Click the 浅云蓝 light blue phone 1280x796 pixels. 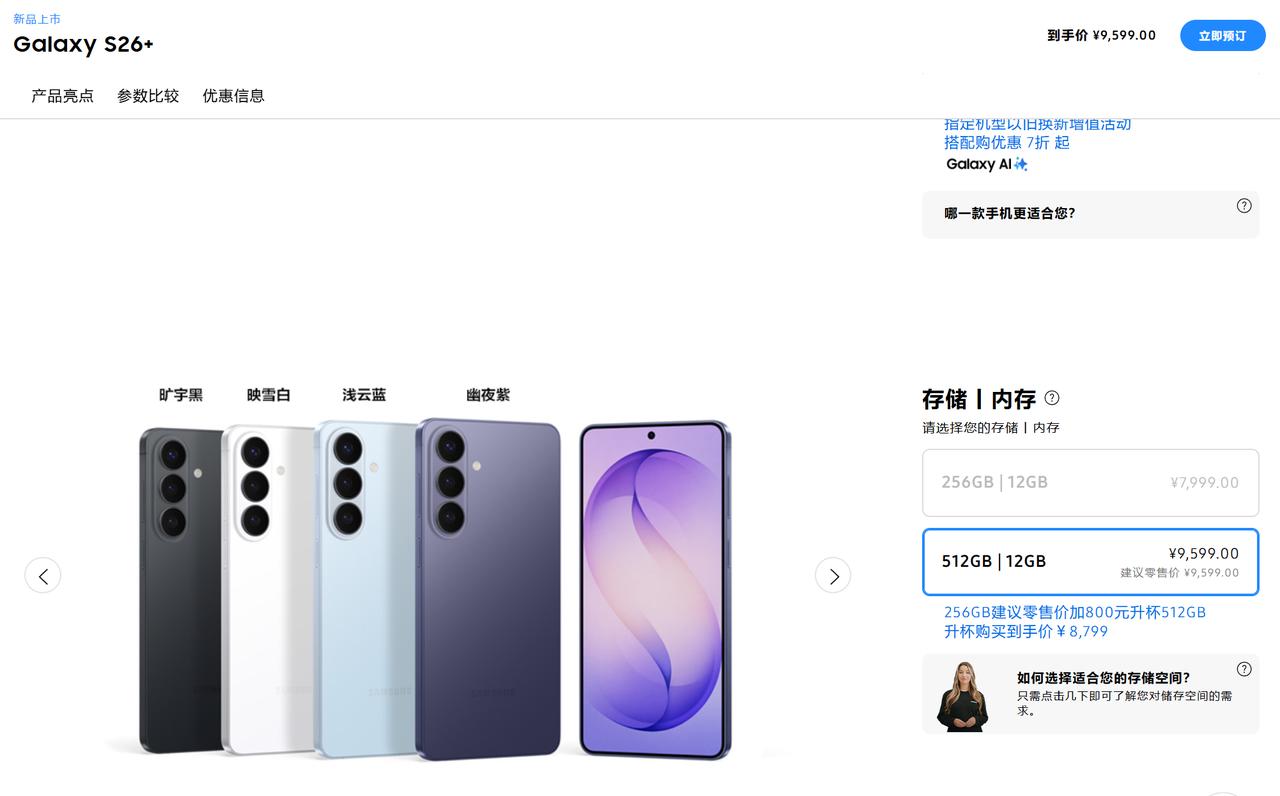364,588
